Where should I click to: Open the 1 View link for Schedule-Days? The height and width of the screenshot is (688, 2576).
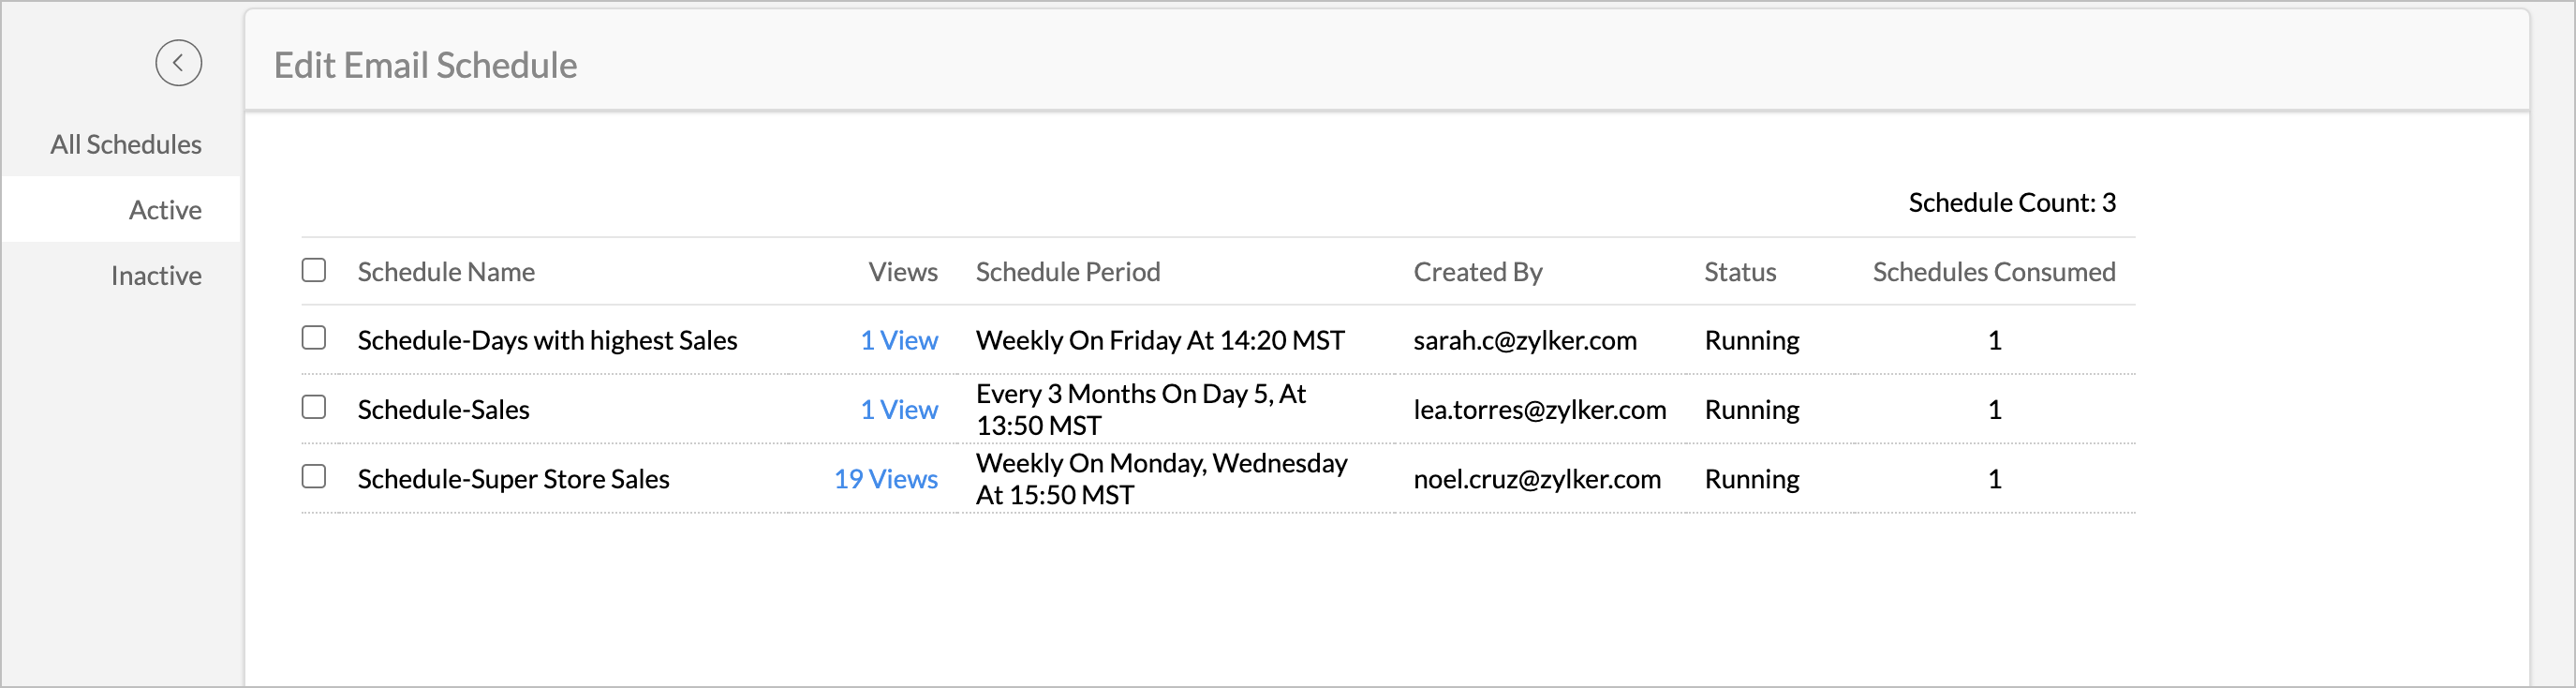(898, 340)
